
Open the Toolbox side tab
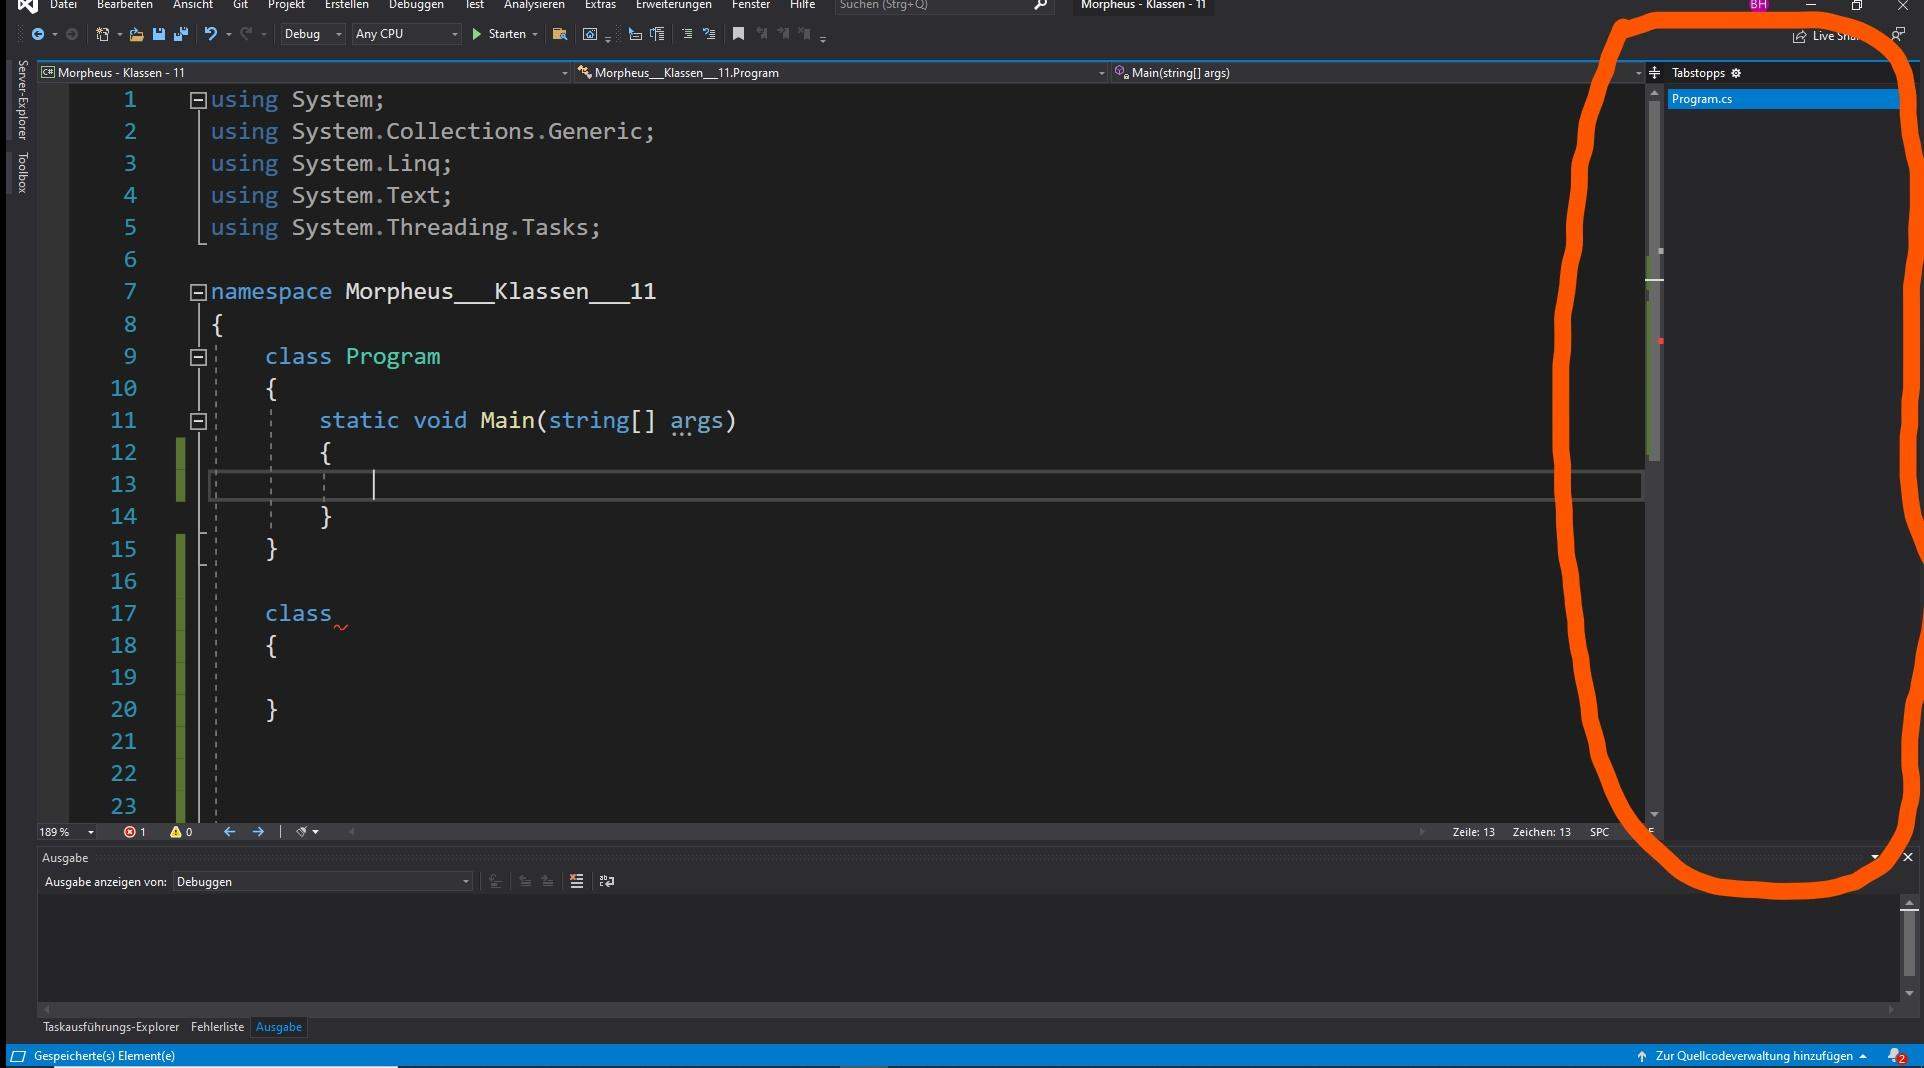(x=22, y=172)
